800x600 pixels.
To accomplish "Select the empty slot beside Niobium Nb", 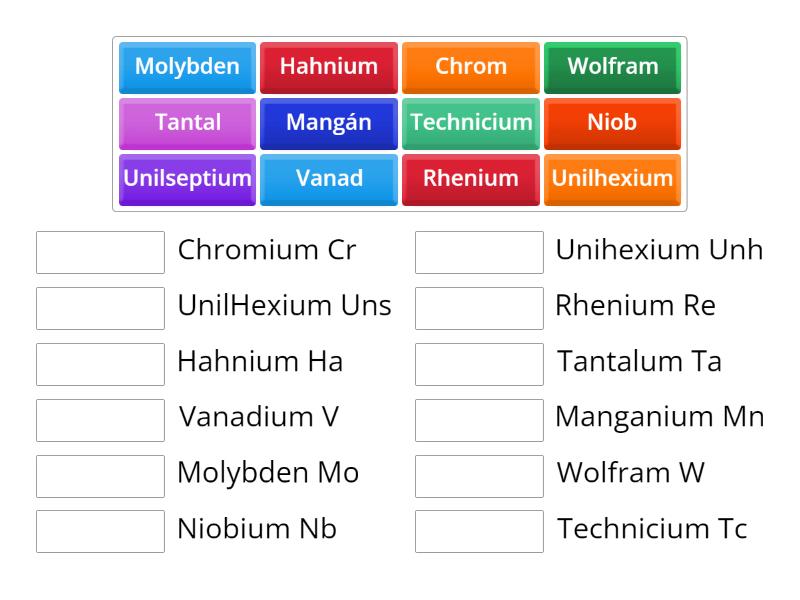I will click(x=100, y=531).
